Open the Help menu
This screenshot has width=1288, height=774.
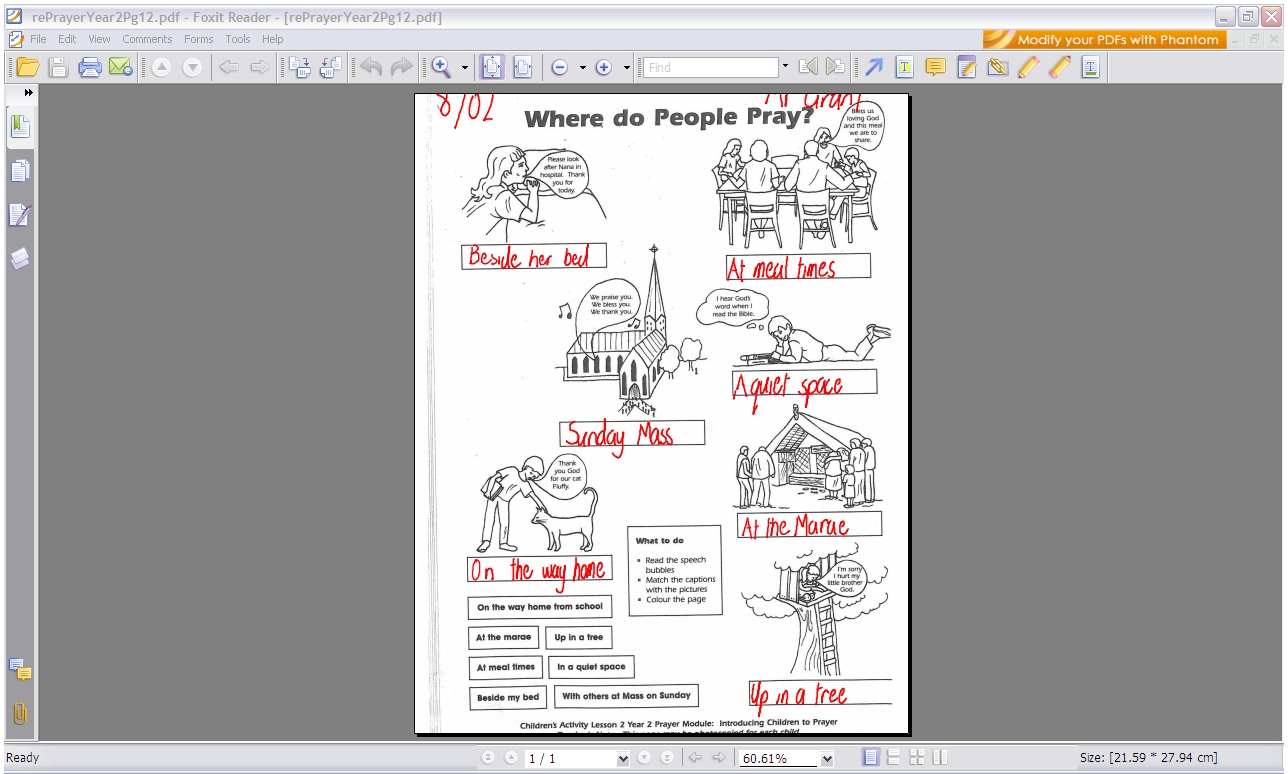(273, 39)
